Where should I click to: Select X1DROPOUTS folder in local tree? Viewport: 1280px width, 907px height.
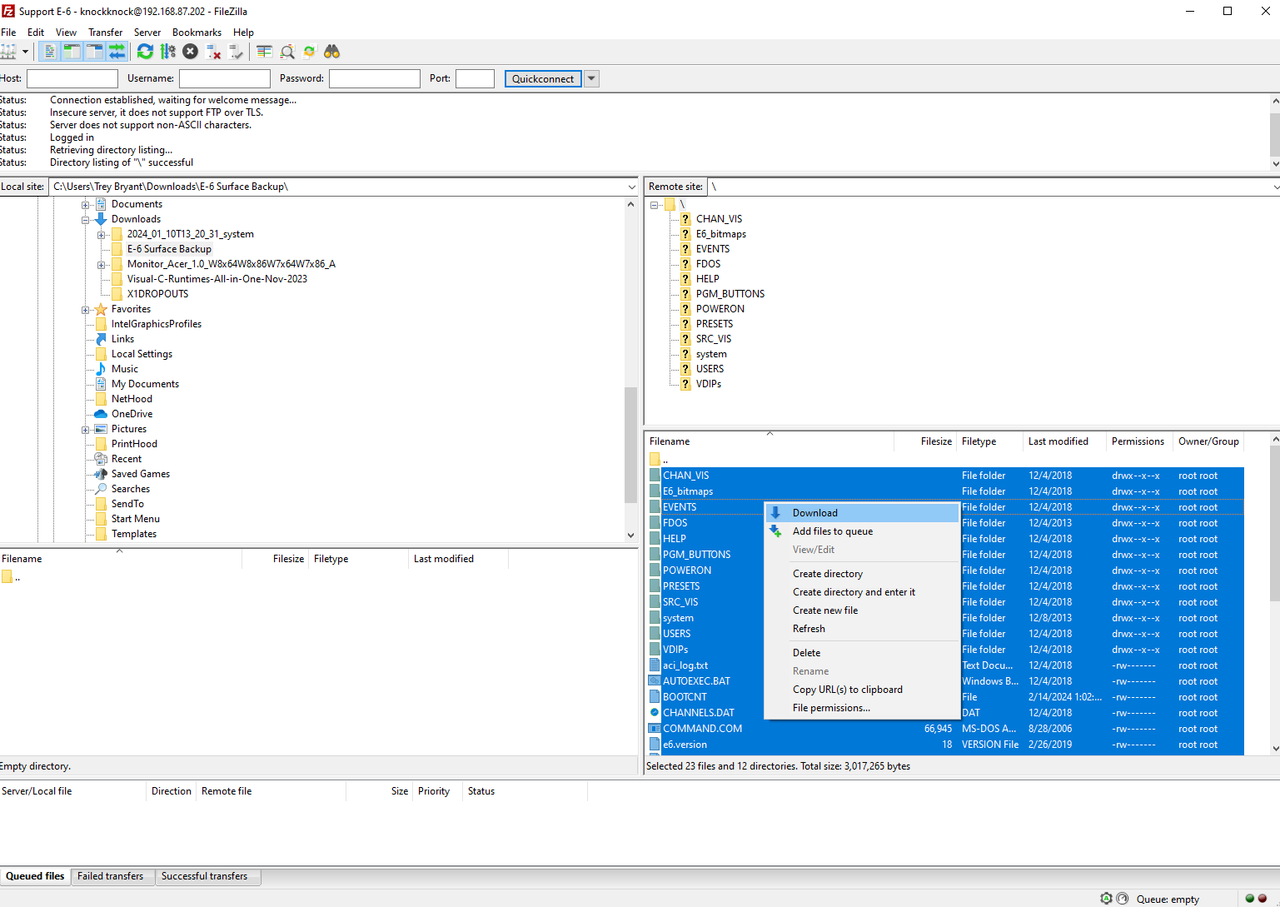coord(157,294)
